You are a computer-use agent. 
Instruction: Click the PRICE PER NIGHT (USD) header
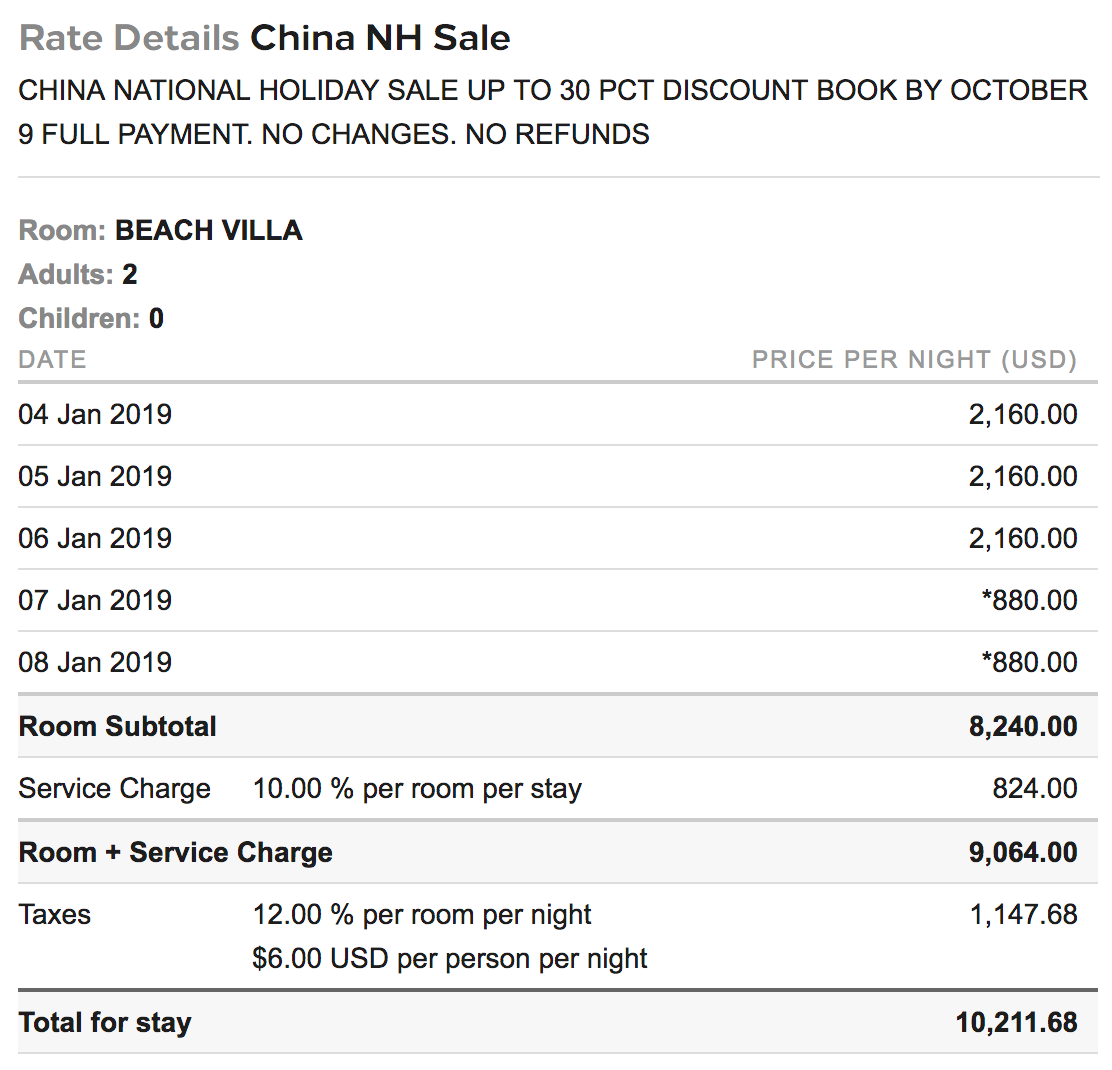point(914,359)
